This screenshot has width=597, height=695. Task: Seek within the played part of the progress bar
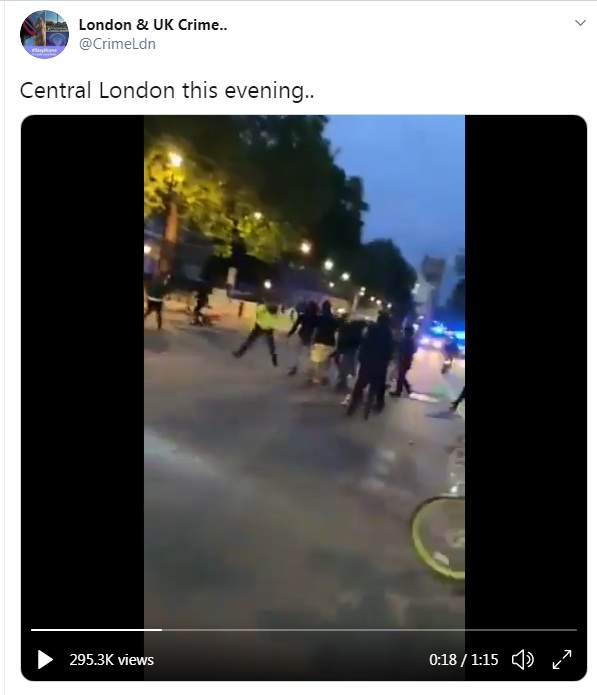tap(96, 629)
